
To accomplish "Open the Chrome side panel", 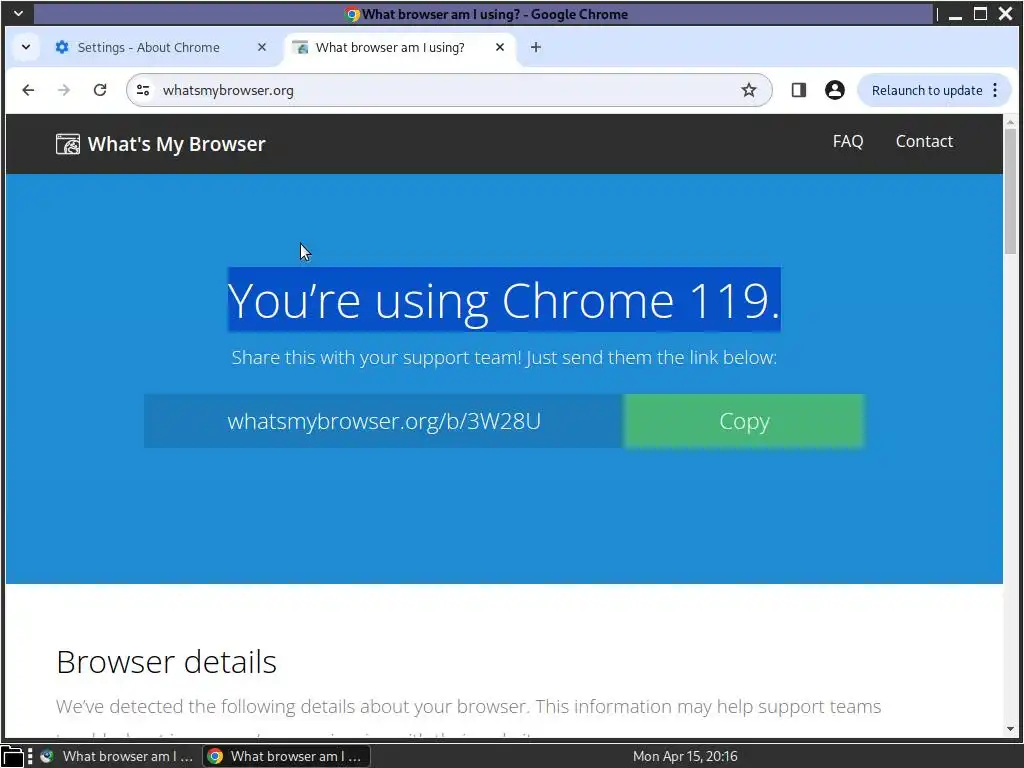I will click(798, 90).
